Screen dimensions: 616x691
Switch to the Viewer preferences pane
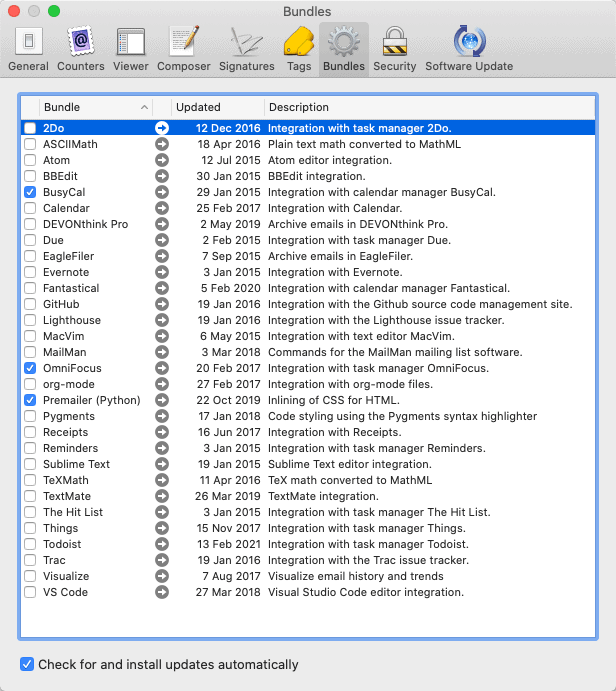pyautogui.click(x=130, y=49)
